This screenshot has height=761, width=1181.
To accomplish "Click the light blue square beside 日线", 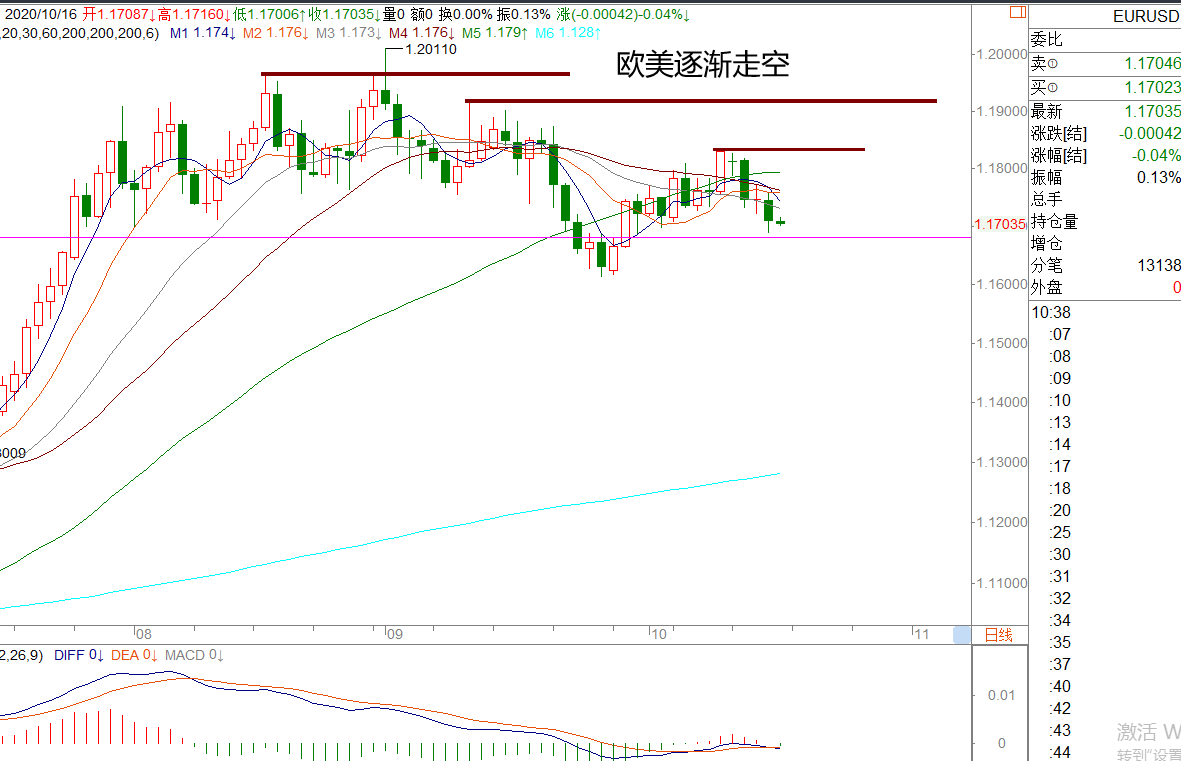I will [962, 634].
